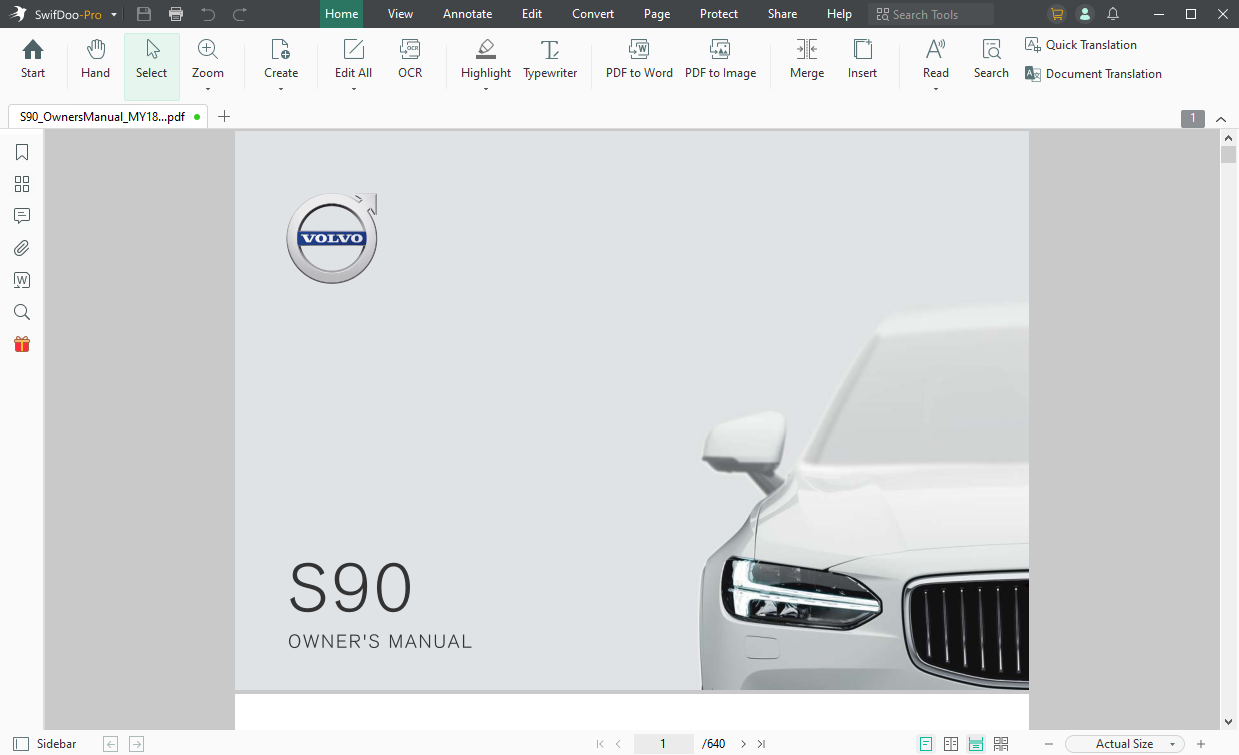Image resolution: width=1239 pixels, height=755 pixels.
Task: Open the Comments sidebar panel
Action: point(22,216)
